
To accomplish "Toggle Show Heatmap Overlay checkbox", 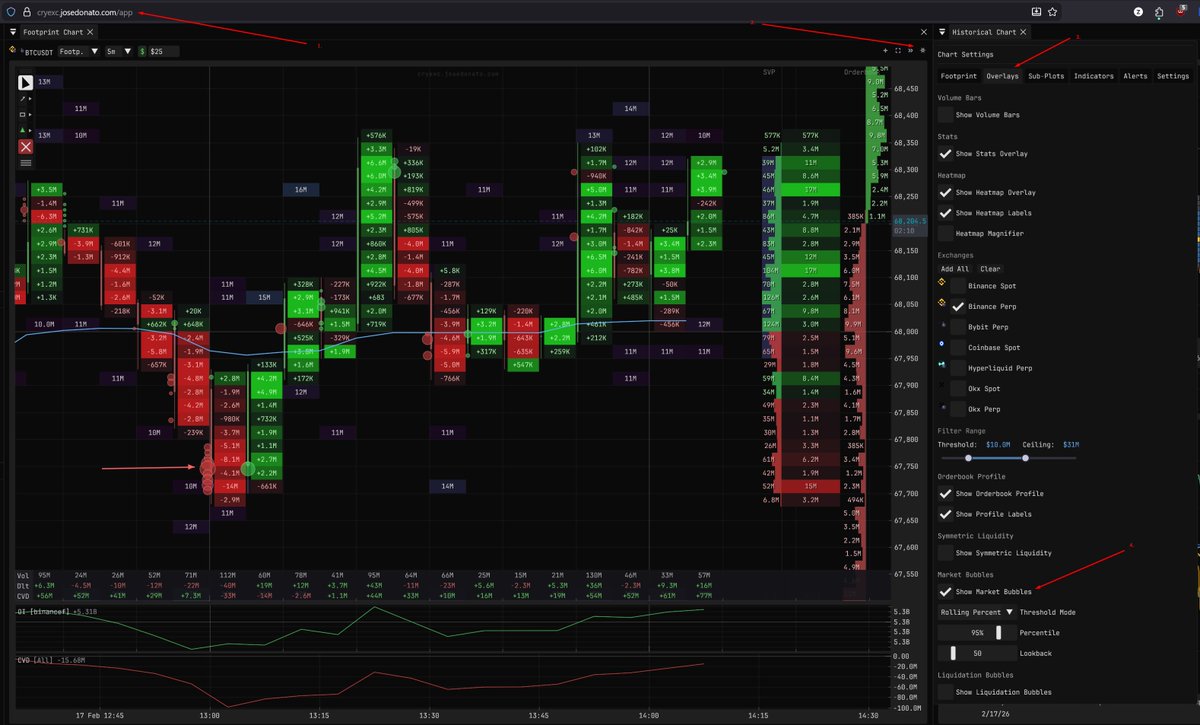I will point(945,192).
